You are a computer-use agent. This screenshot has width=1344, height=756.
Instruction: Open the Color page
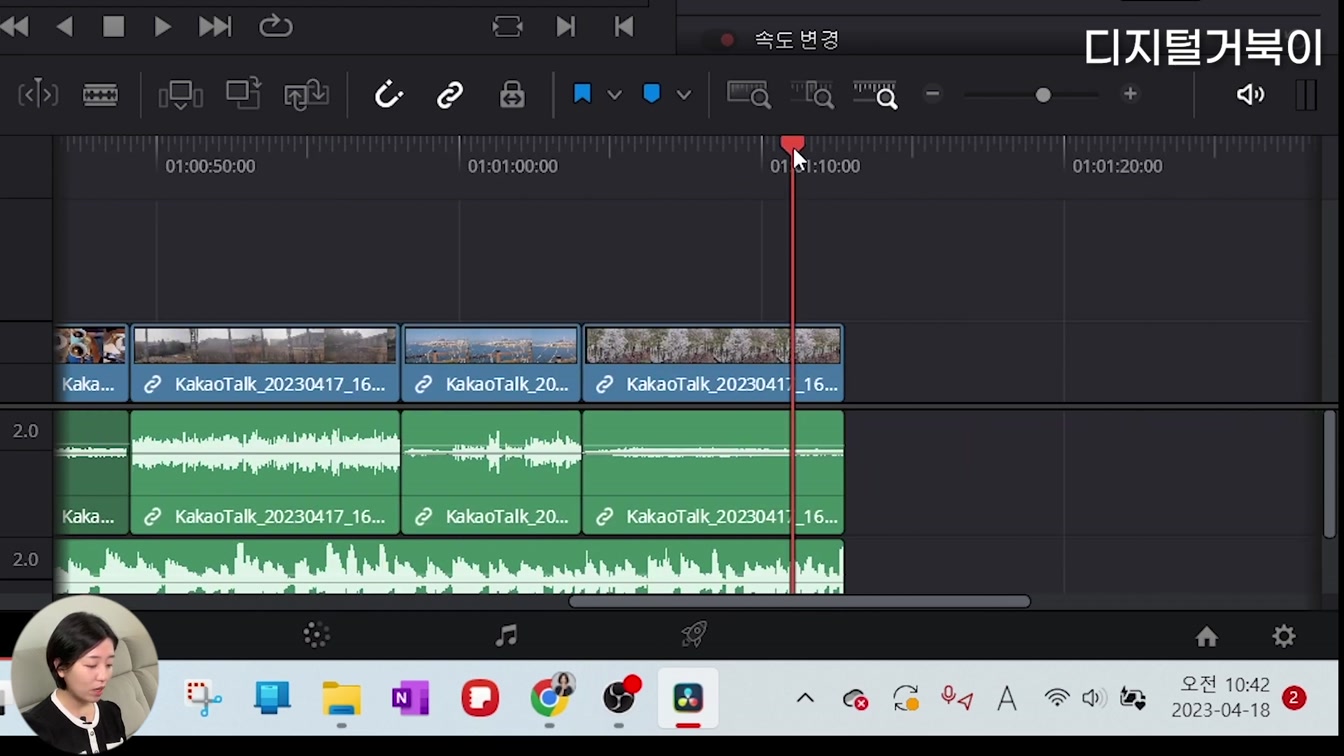317,635
